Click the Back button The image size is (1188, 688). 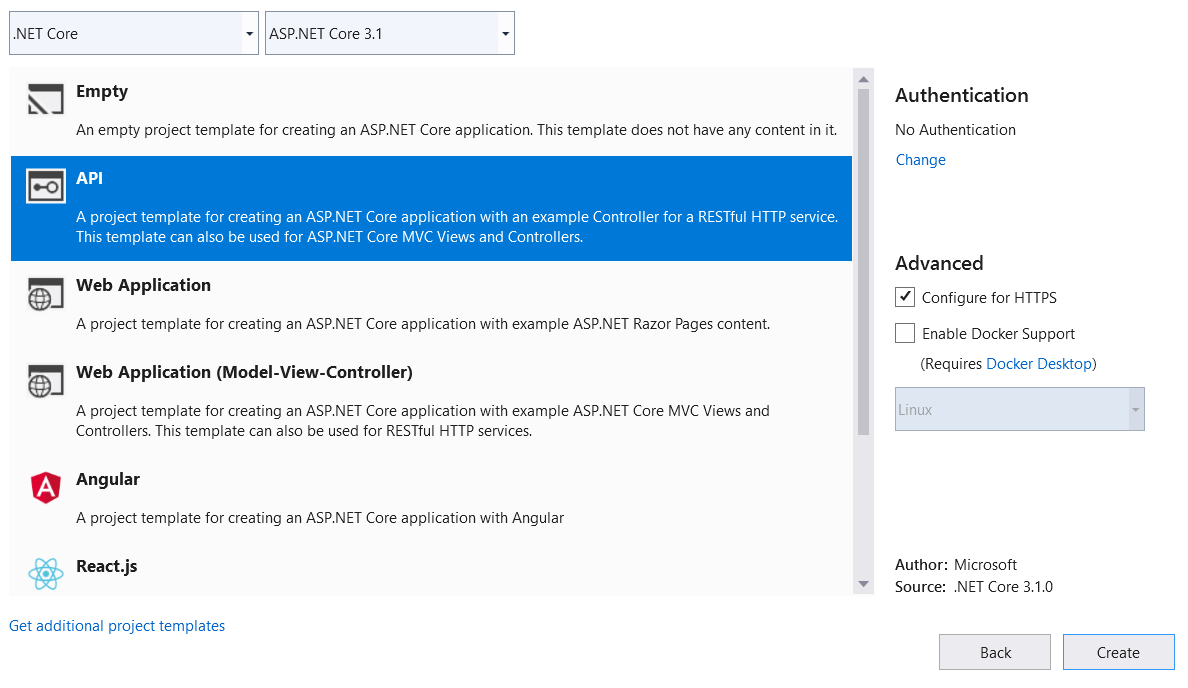(994, 651)
